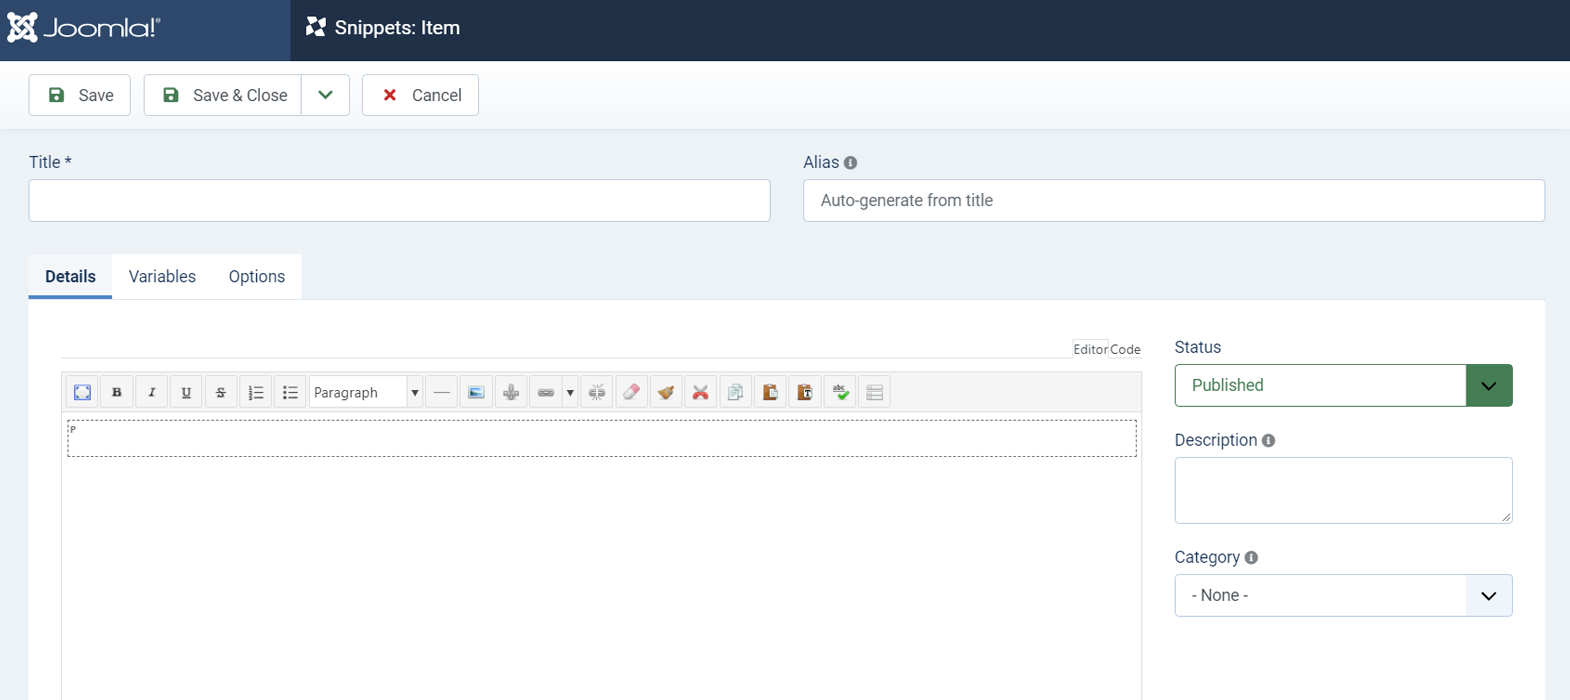The height and width of the screenshot is (700, 1570).
Task: Insert a horizontal rule line
Action: [441, 392]
